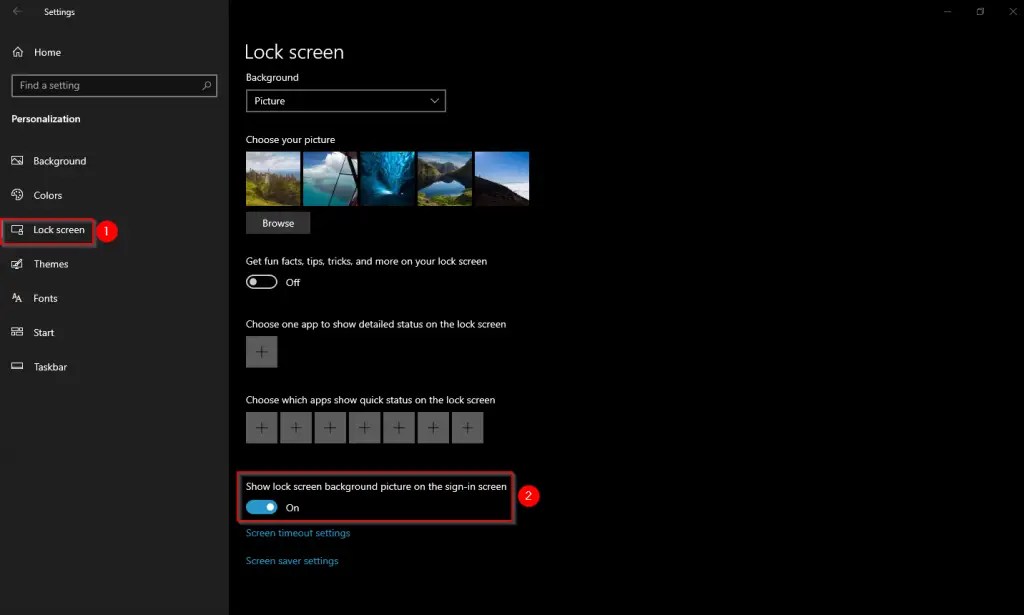1024x615 pixels.
Task: Disable lock screen picture on sign-in screen
Action: point(260,507)
